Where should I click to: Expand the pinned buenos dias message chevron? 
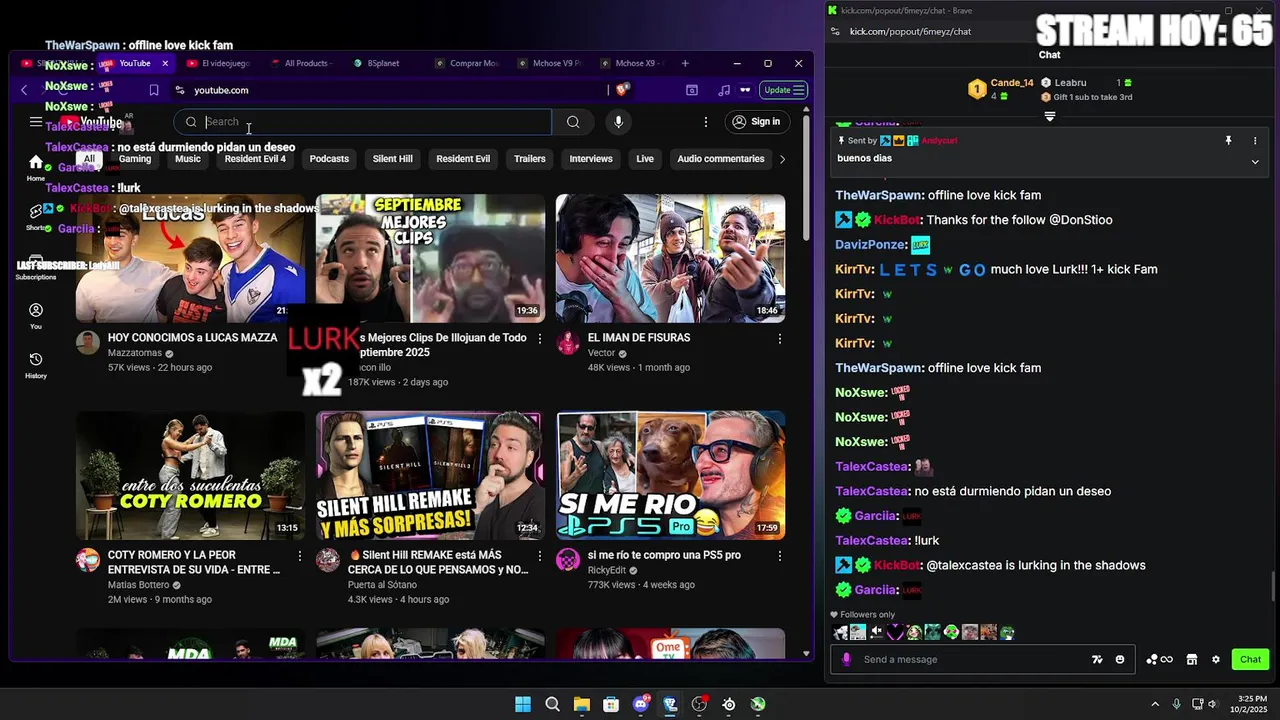tap(1255, 161)
